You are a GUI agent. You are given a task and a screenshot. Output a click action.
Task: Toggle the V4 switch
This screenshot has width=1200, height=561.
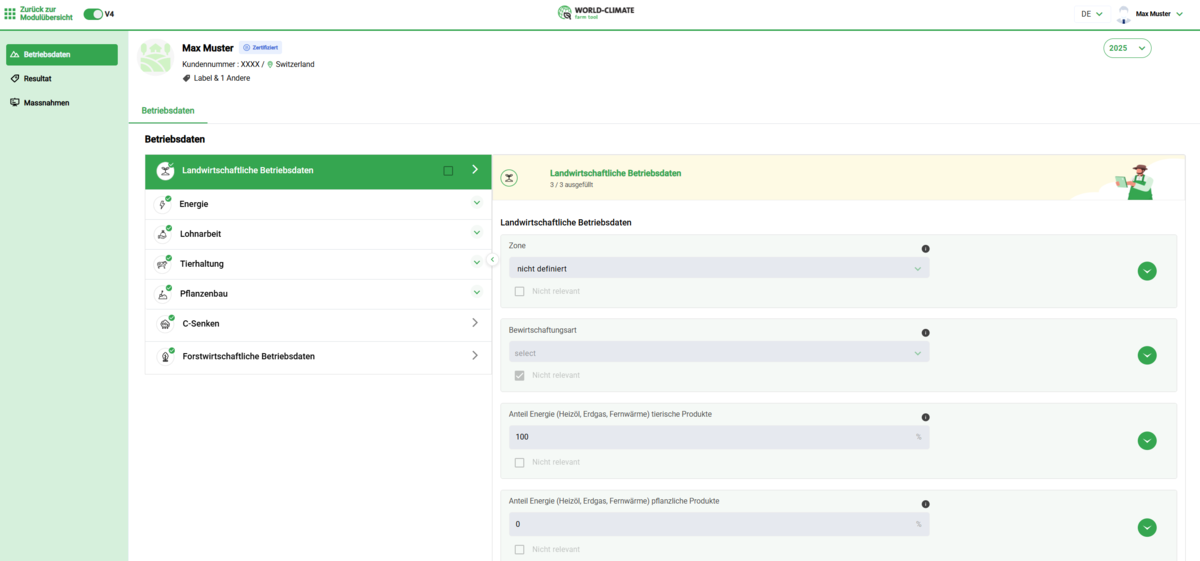[93, 14]
